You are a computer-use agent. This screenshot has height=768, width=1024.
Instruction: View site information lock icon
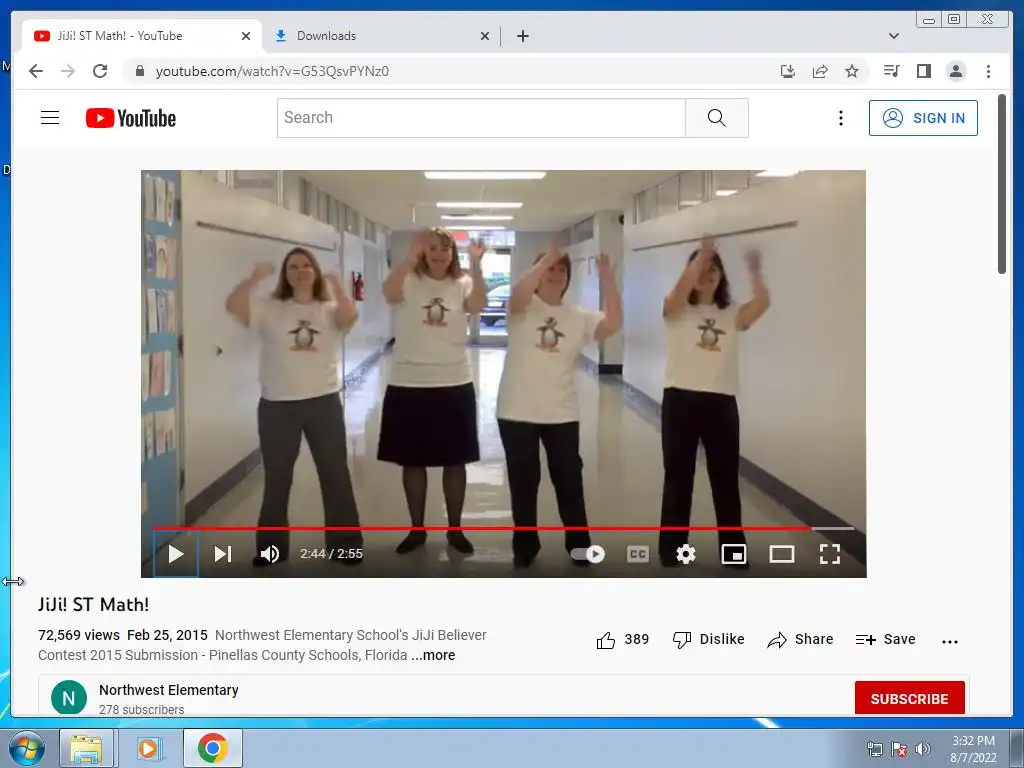139,71
